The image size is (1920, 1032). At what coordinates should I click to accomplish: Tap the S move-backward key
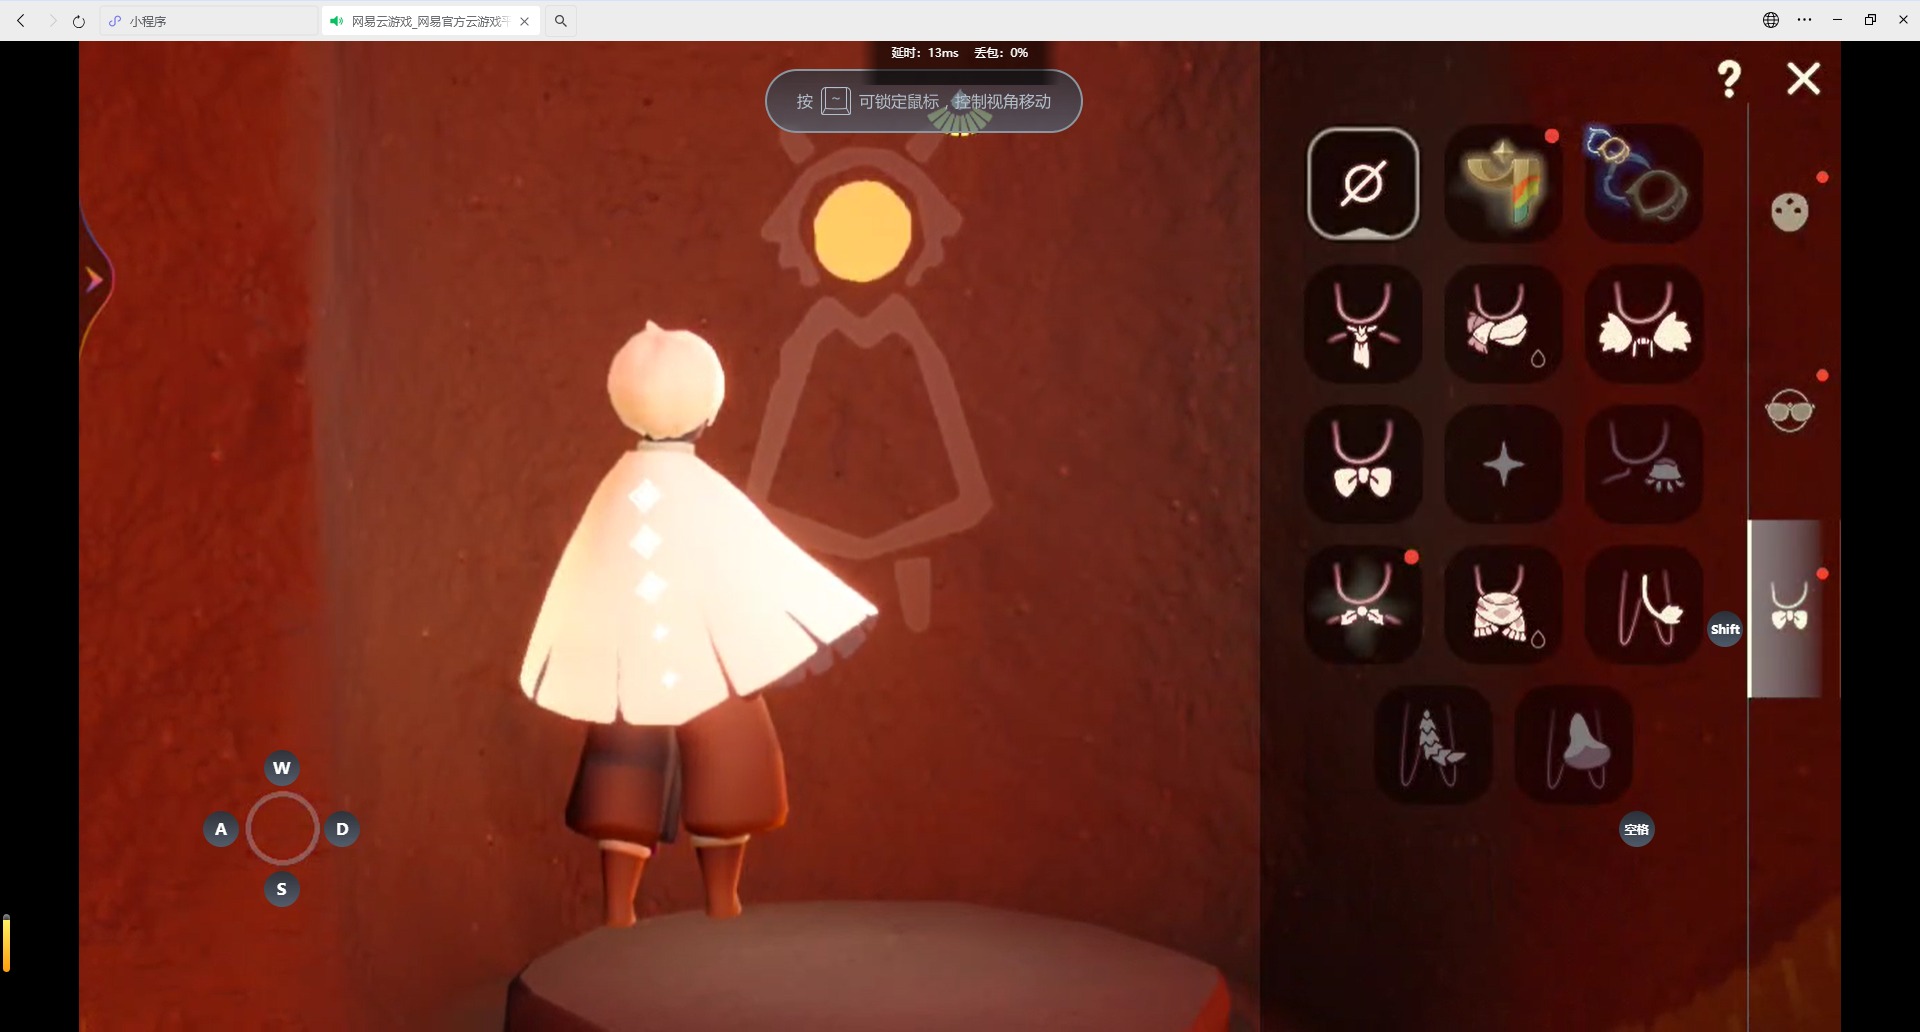(x=282, y=889)
